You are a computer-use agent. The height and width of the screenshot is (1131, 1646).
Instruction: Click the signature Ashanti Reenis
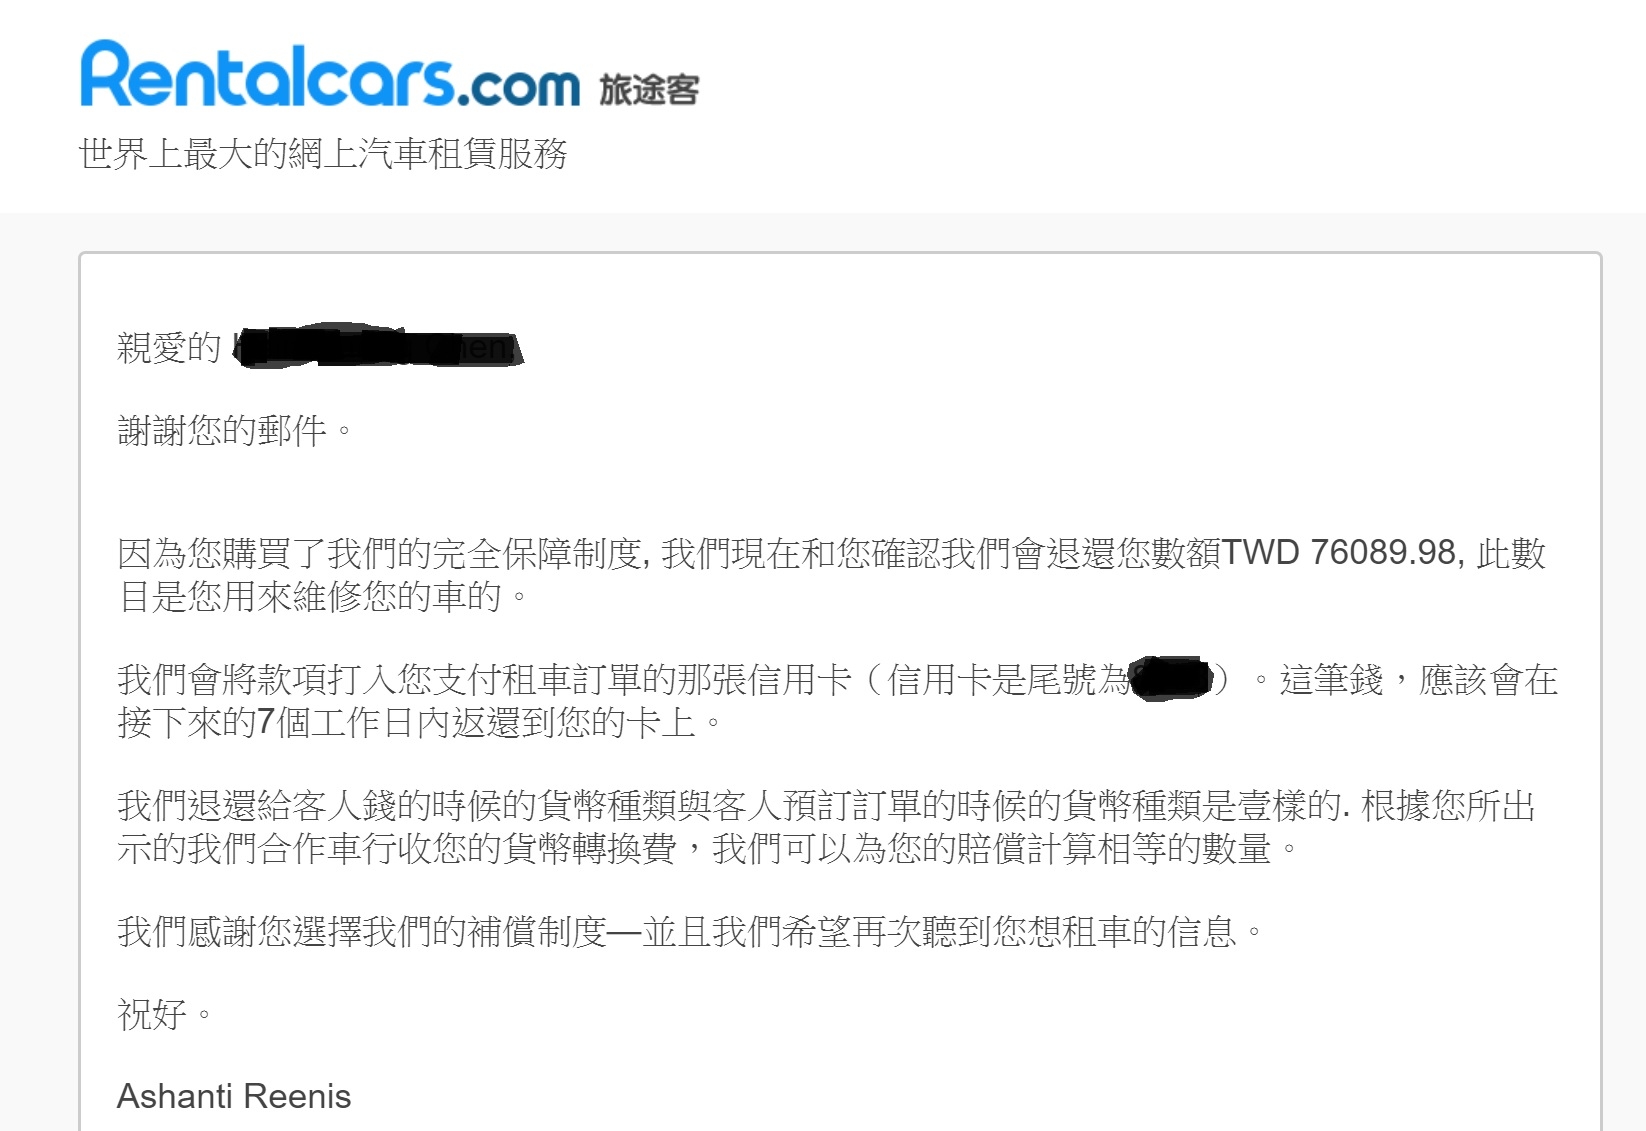(x=234, y=1096)
